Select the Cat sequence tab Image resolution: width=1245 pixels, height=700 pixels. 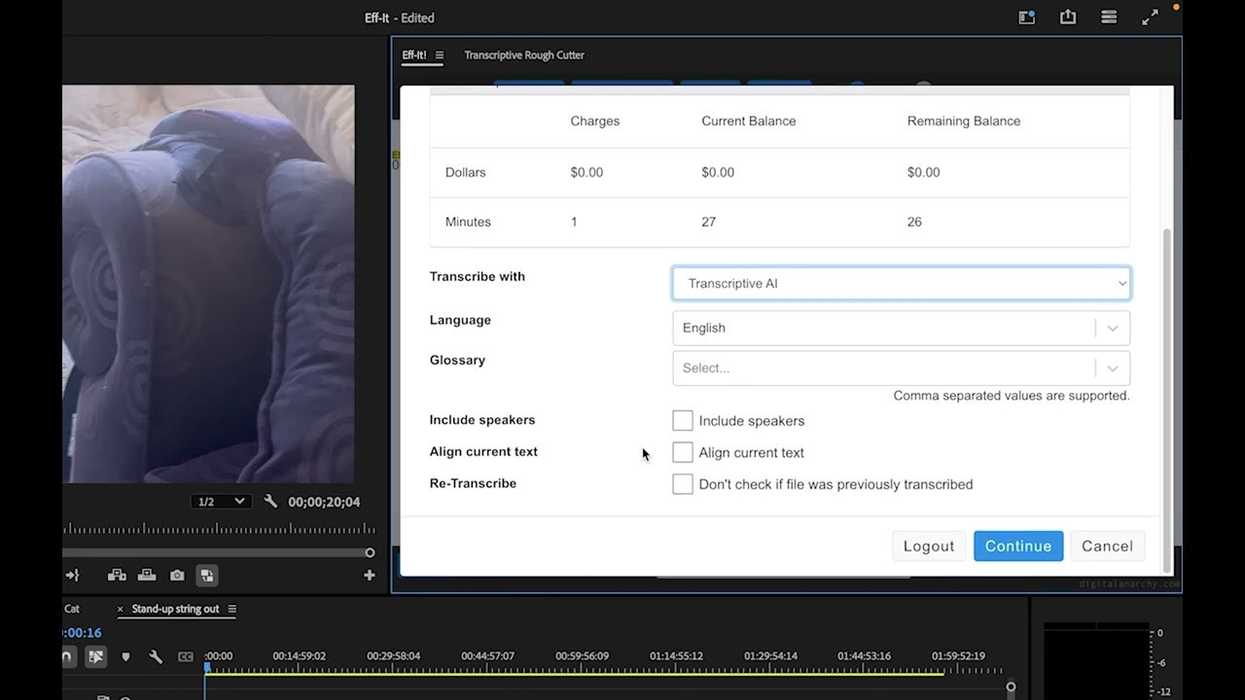click(x=72, y=609)
